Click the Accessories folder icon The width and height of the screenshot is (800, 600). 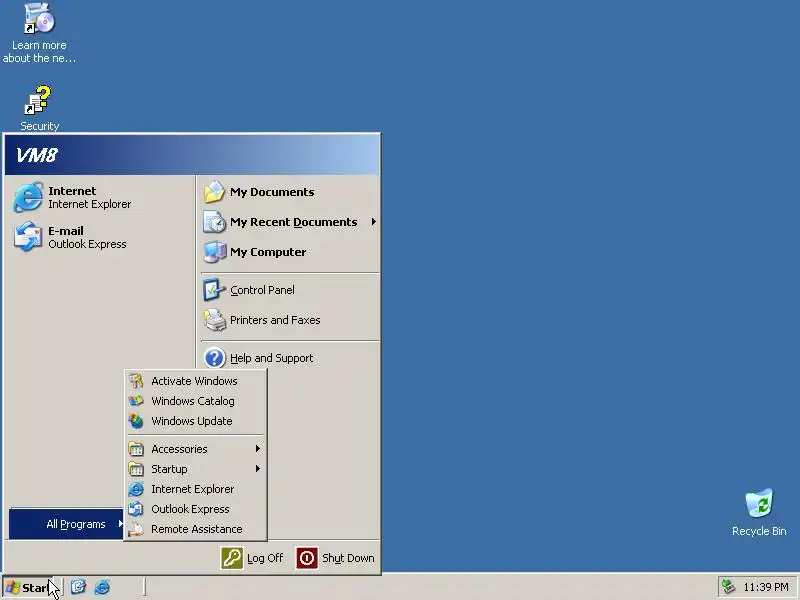click(x=136, y=449)
